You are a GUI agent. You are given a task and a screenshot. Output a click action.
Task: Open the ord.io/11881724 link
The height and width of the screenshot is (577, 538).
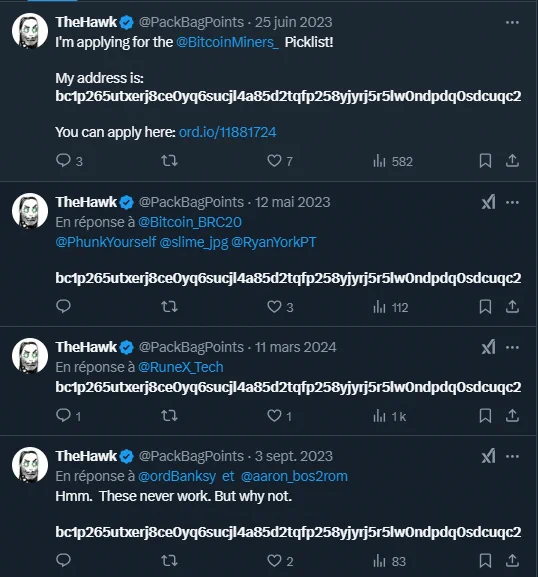point(227,132)
